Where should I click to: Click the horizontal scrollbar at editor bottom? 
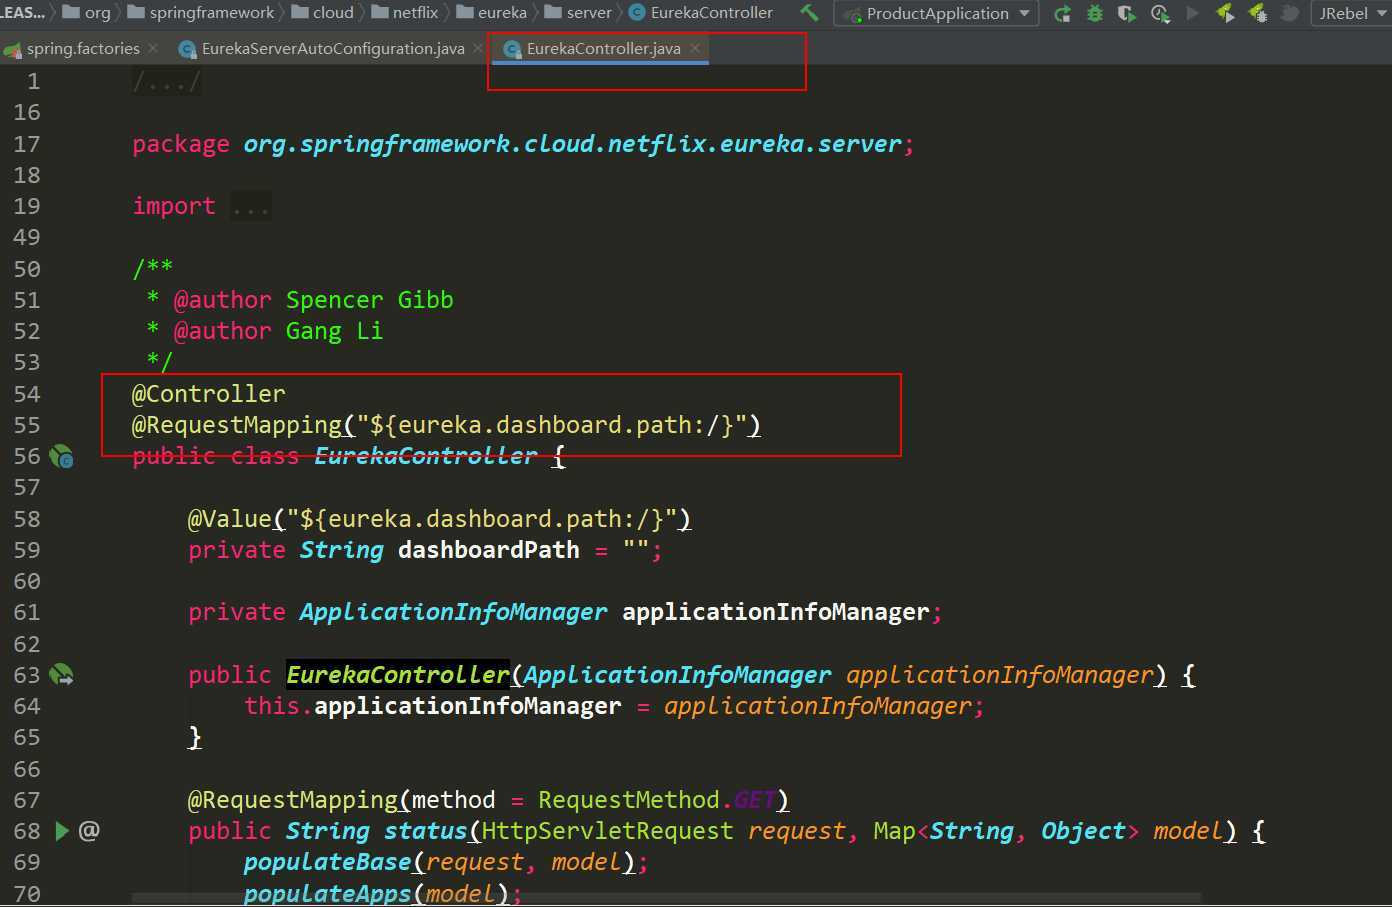666,897
